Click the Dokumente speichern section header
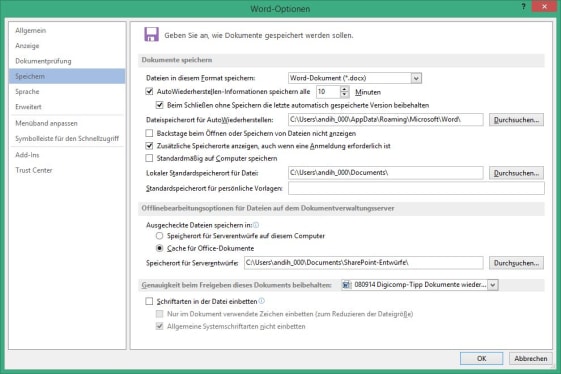561x374 pixels. click(x=341, y=60)
